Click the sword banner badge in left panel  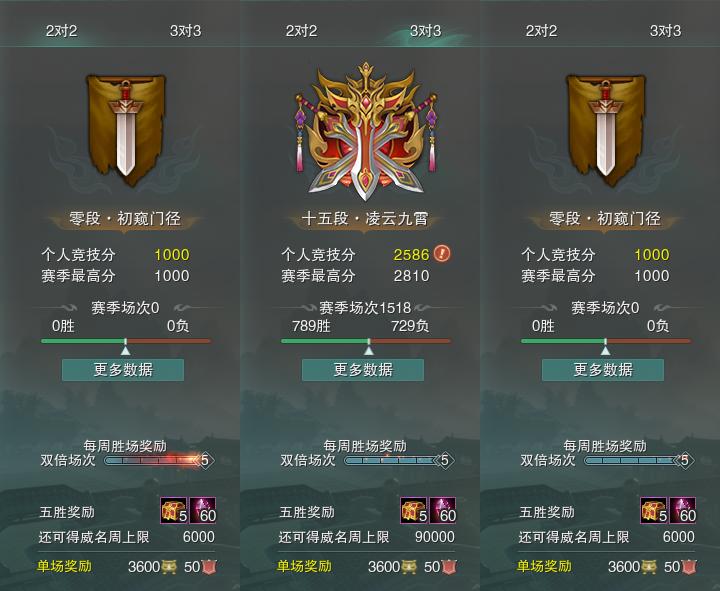[x=125, y=130]
